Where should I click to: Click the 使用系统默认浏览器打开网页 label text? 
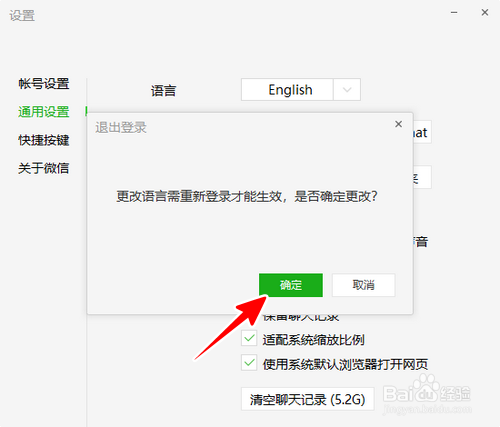pyautogui.click(x=345, y=364)
